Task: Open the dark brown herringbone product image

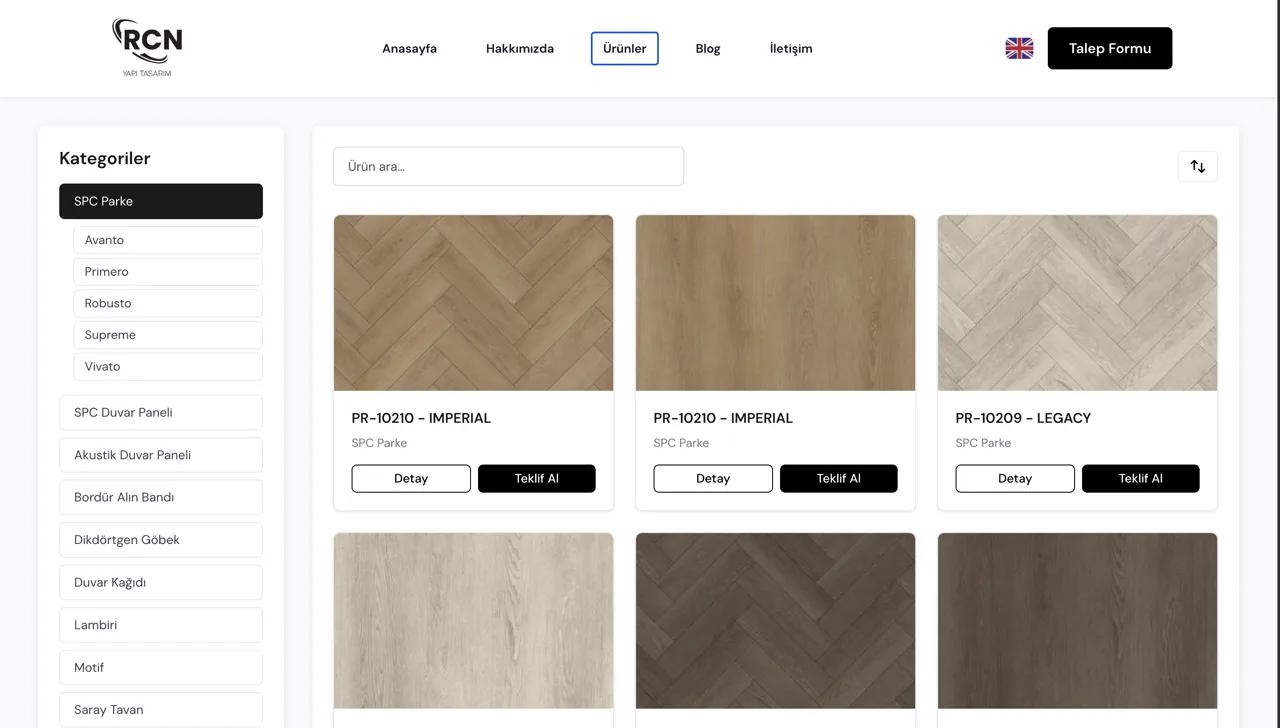Action: click(x=776, y=621)
